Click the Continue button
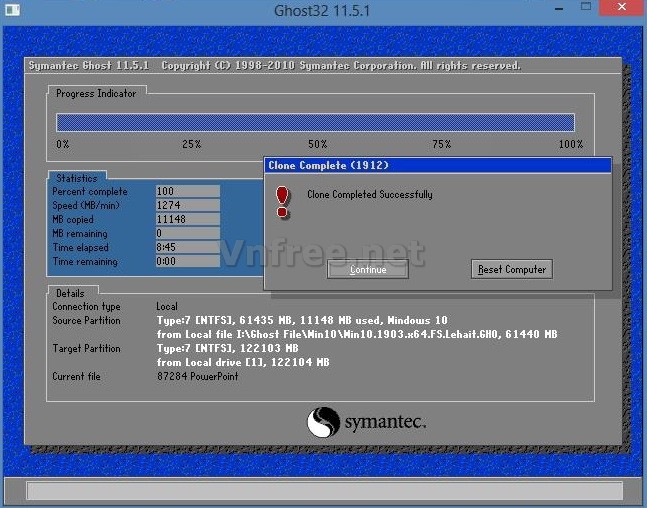Image resolution: width=647 pixels, height=508 pixels. coord(368,270)
